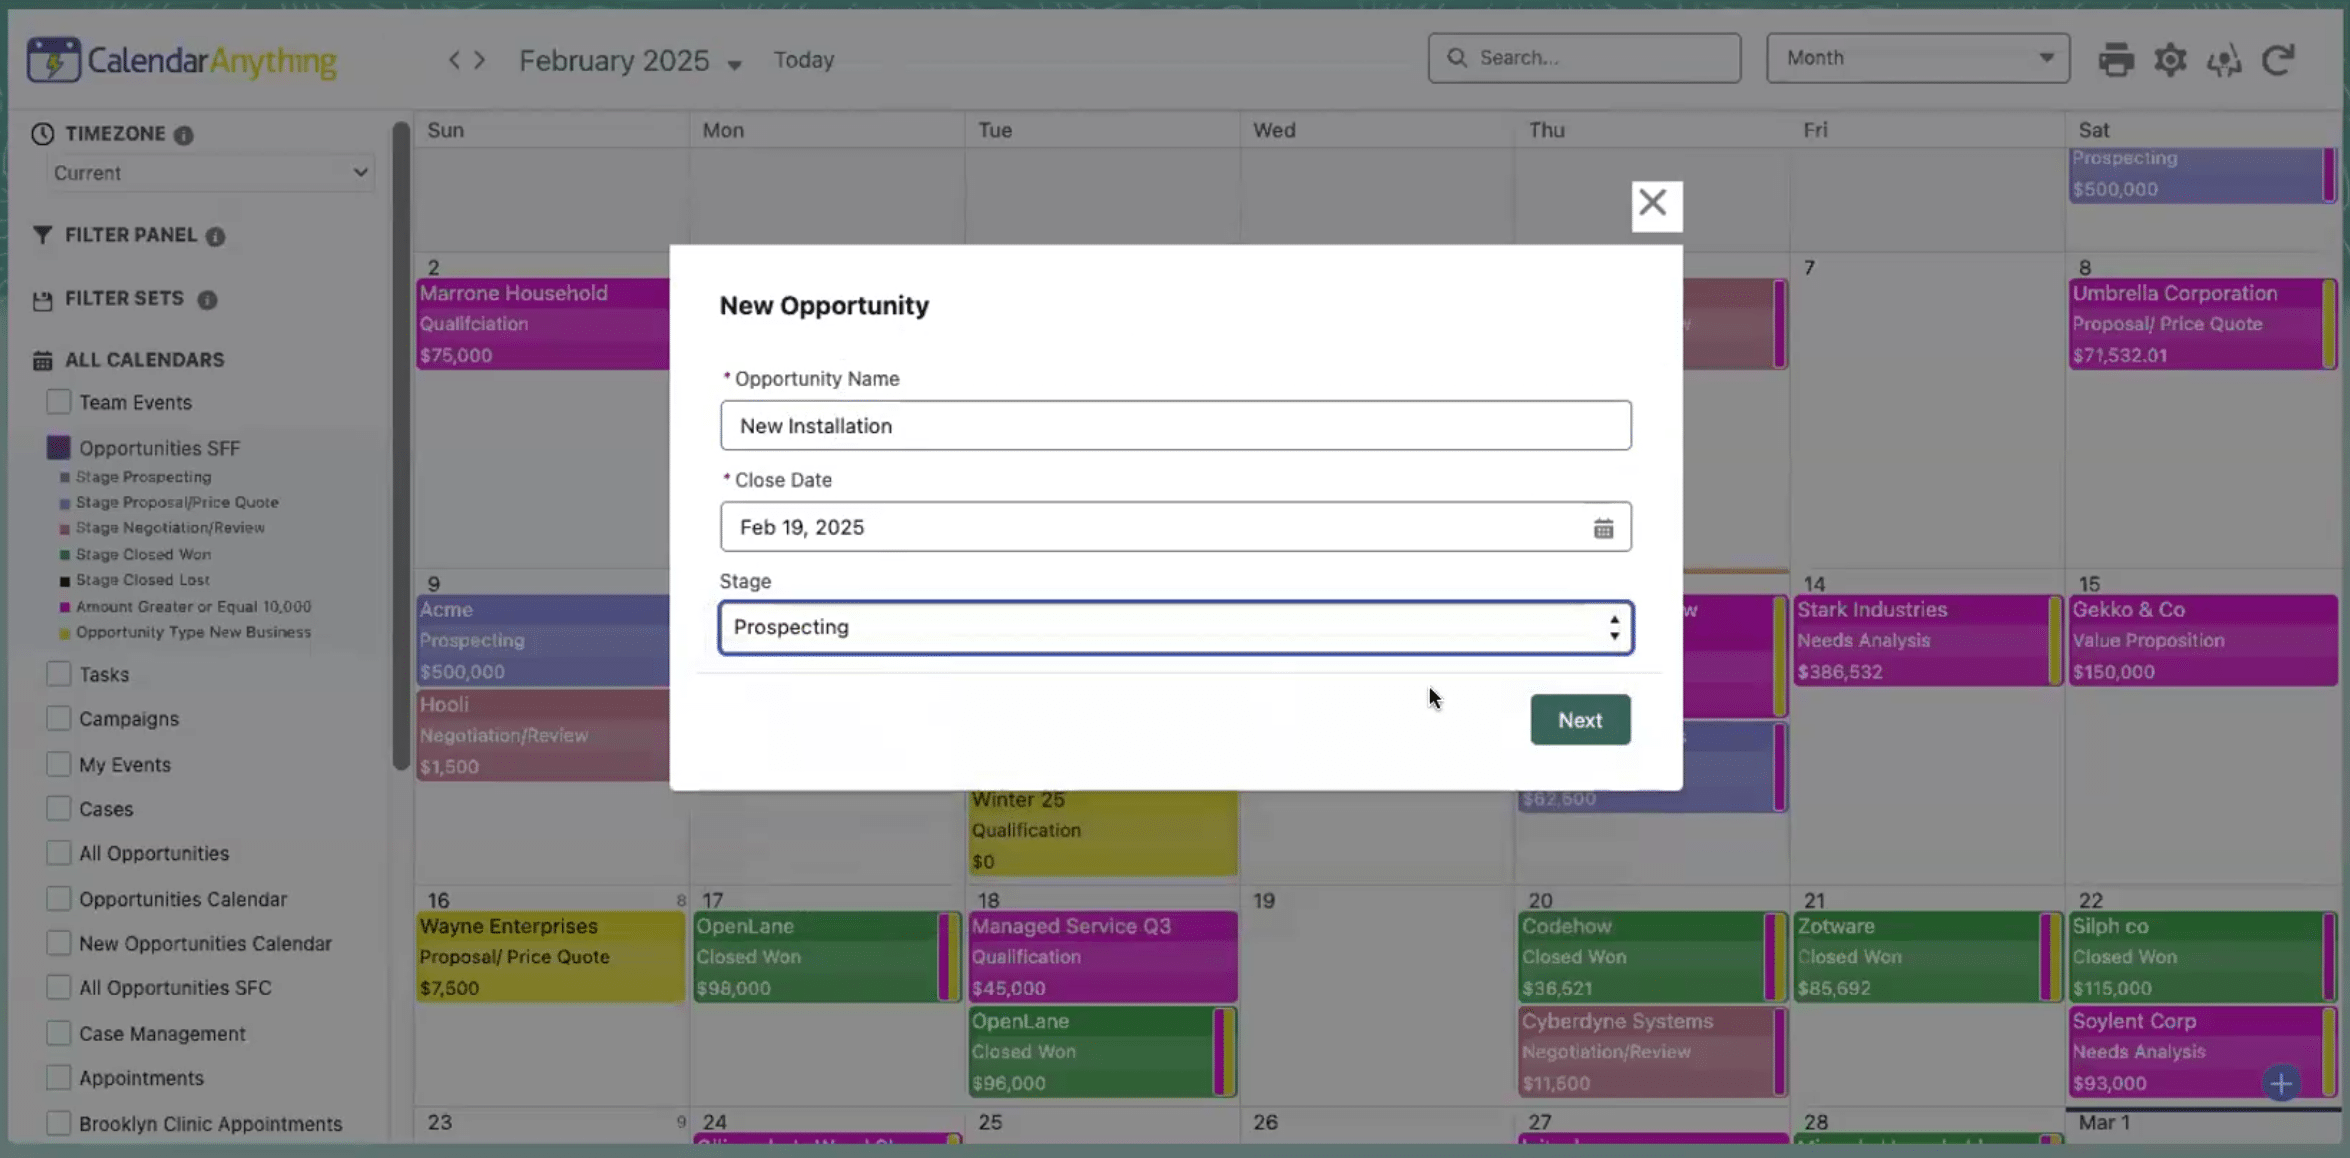Check the Case Management calendar
This screenshot has height=1158, width=2350.
coord(59,1033)
